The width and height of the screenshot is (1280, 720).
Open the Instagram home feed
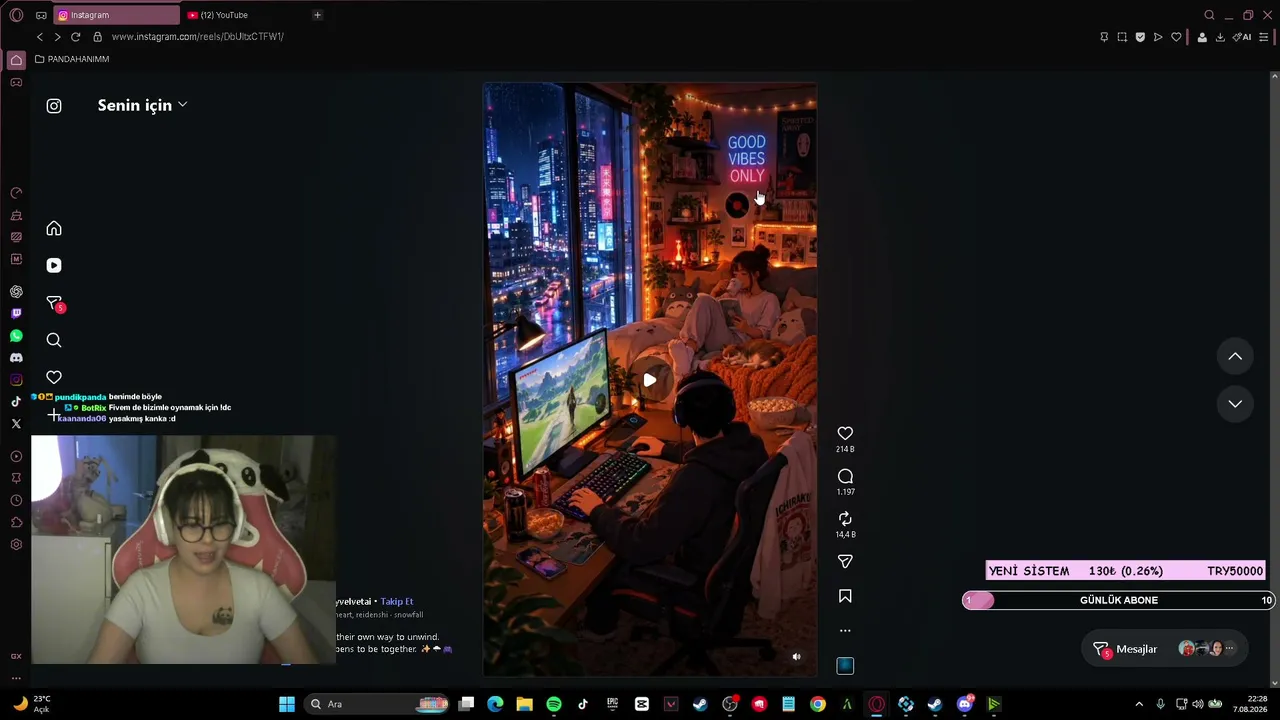[x=54, y=229]
